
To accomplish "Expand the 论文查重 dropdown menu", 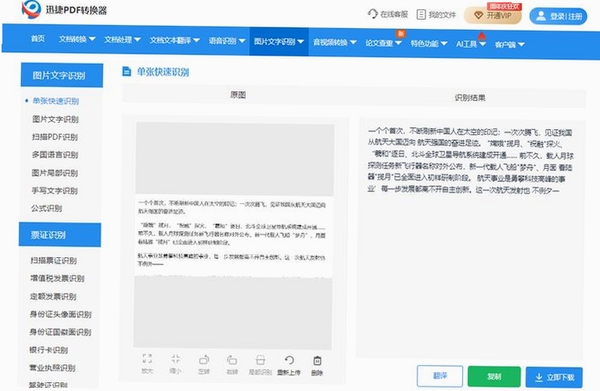I will tap(383, 43).
